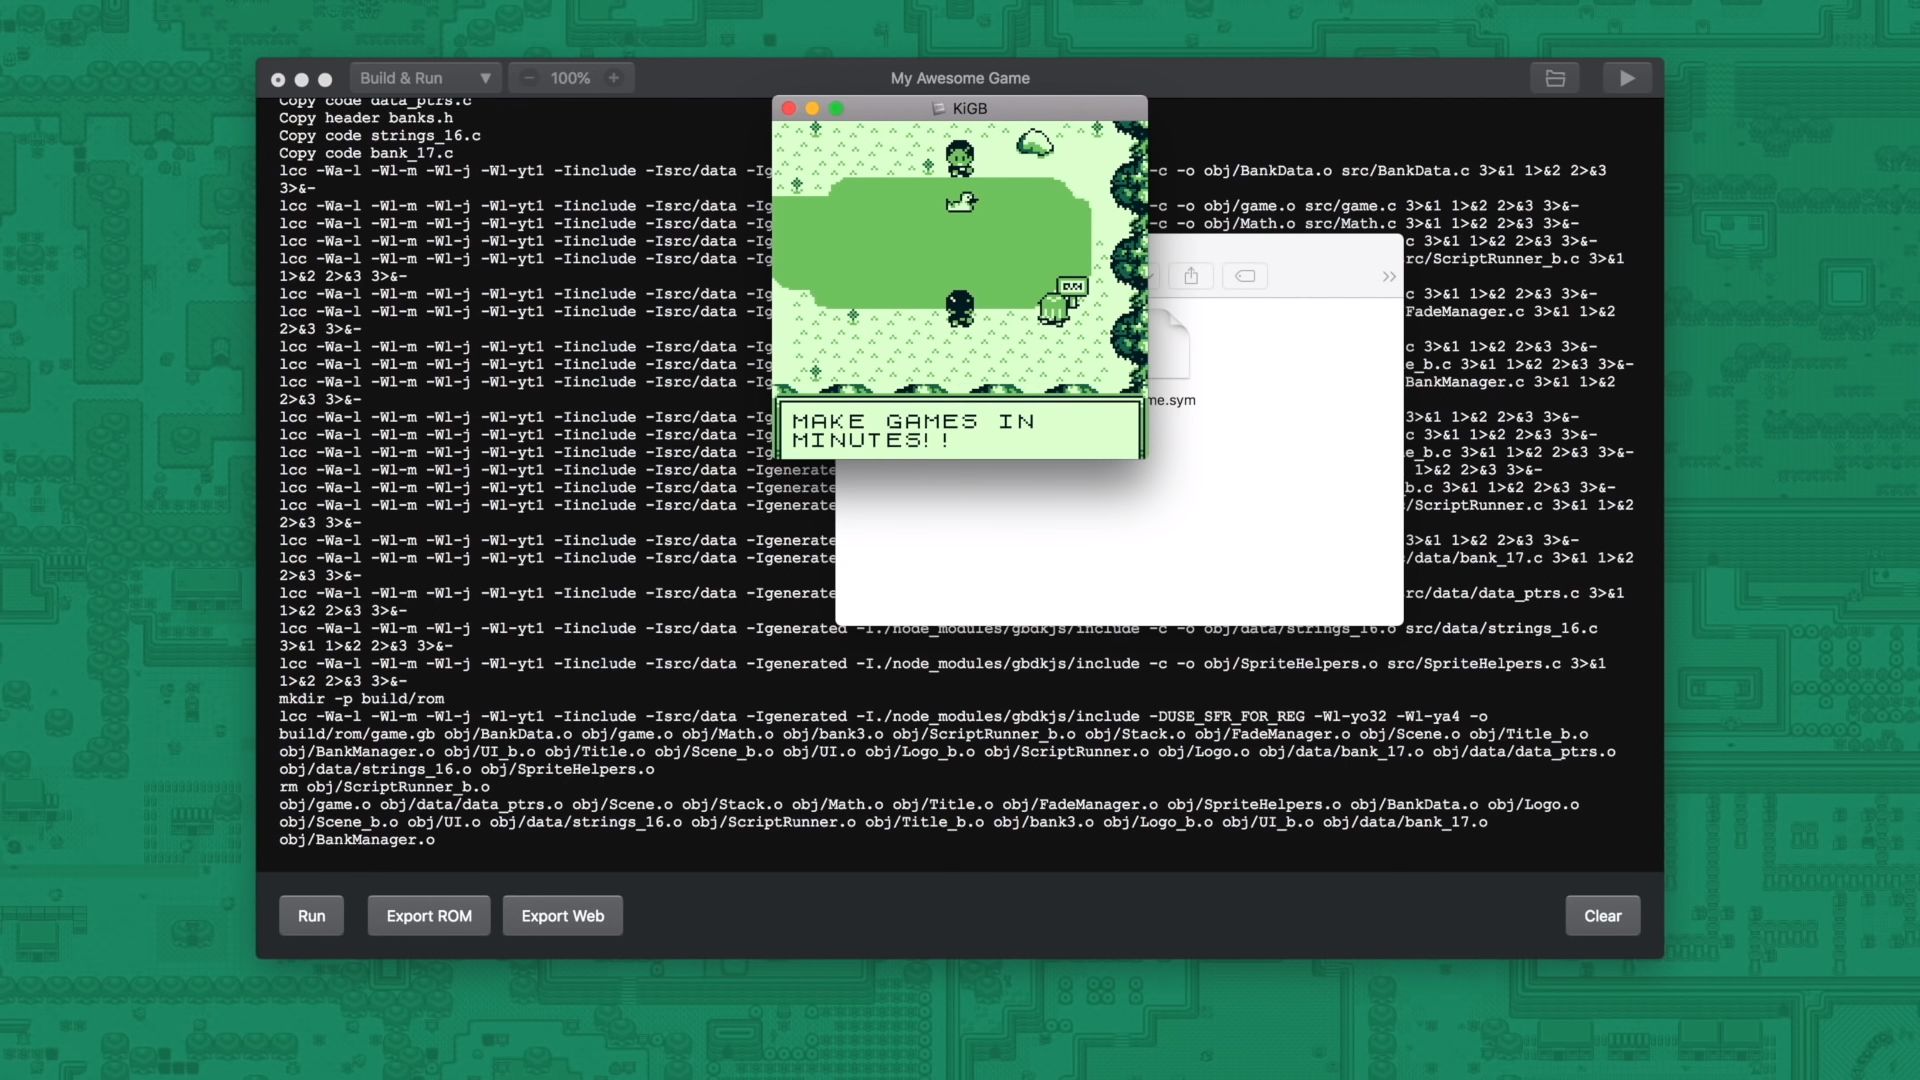Click the final 'obj/BankManager.o' log line

[357, 840]
